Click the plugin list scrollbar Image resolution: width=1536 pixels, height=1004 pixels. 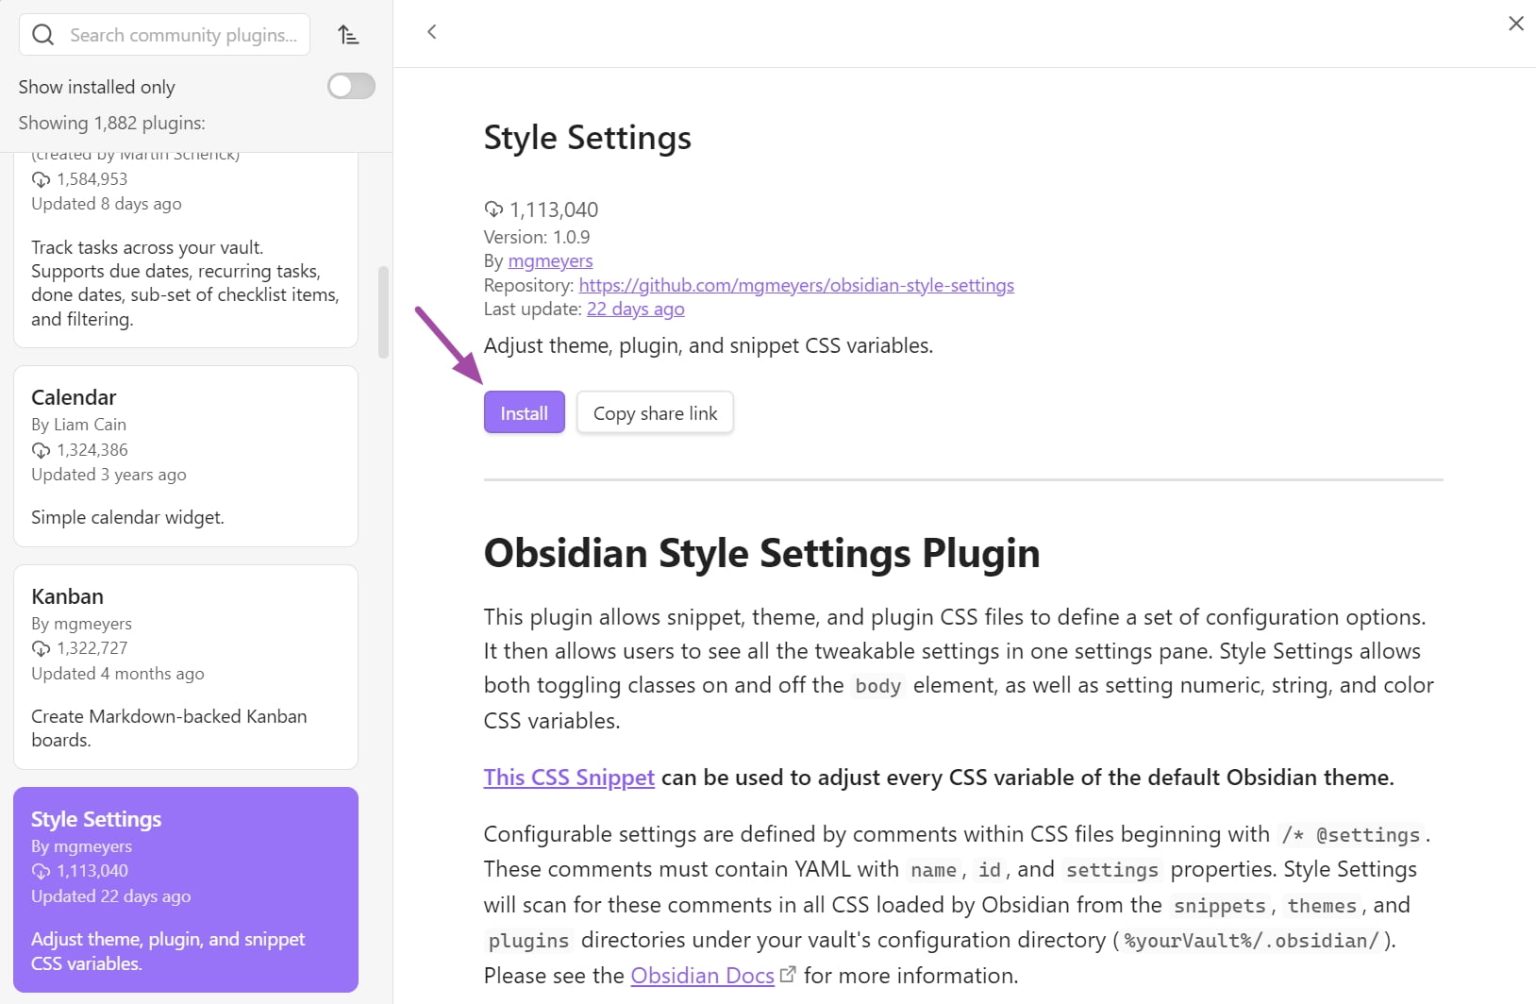[383, 310]
